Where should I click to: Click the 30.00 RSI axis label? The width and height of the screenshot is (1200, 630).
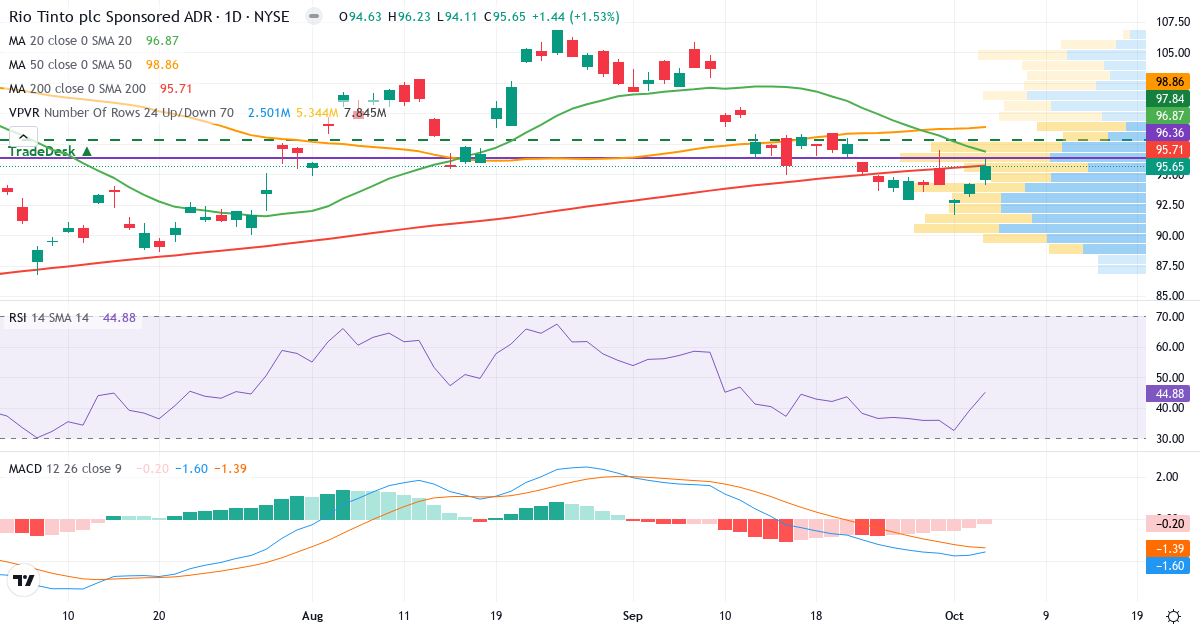pyautogui.click(x=1172, y=439)
